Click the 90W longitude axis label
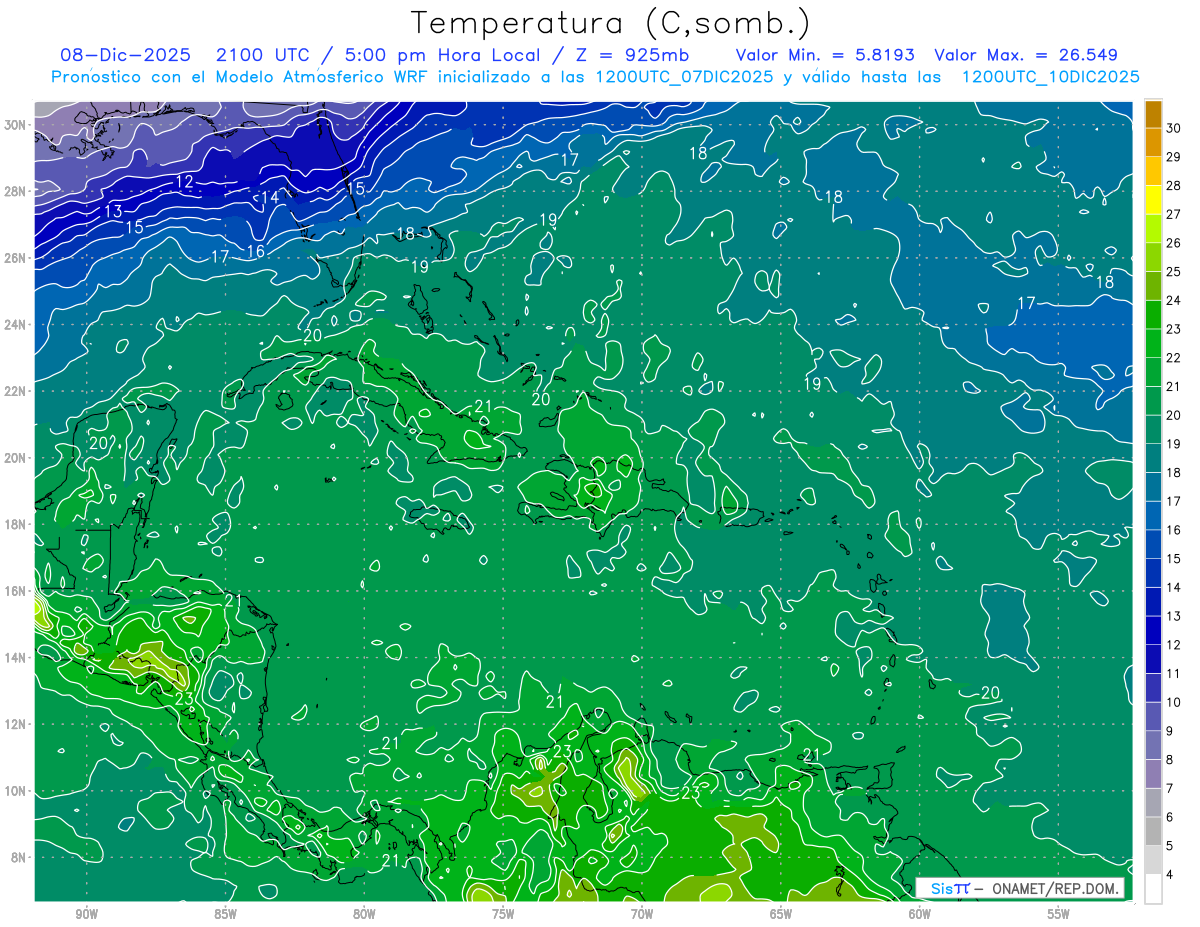 [x=86, y=914]
